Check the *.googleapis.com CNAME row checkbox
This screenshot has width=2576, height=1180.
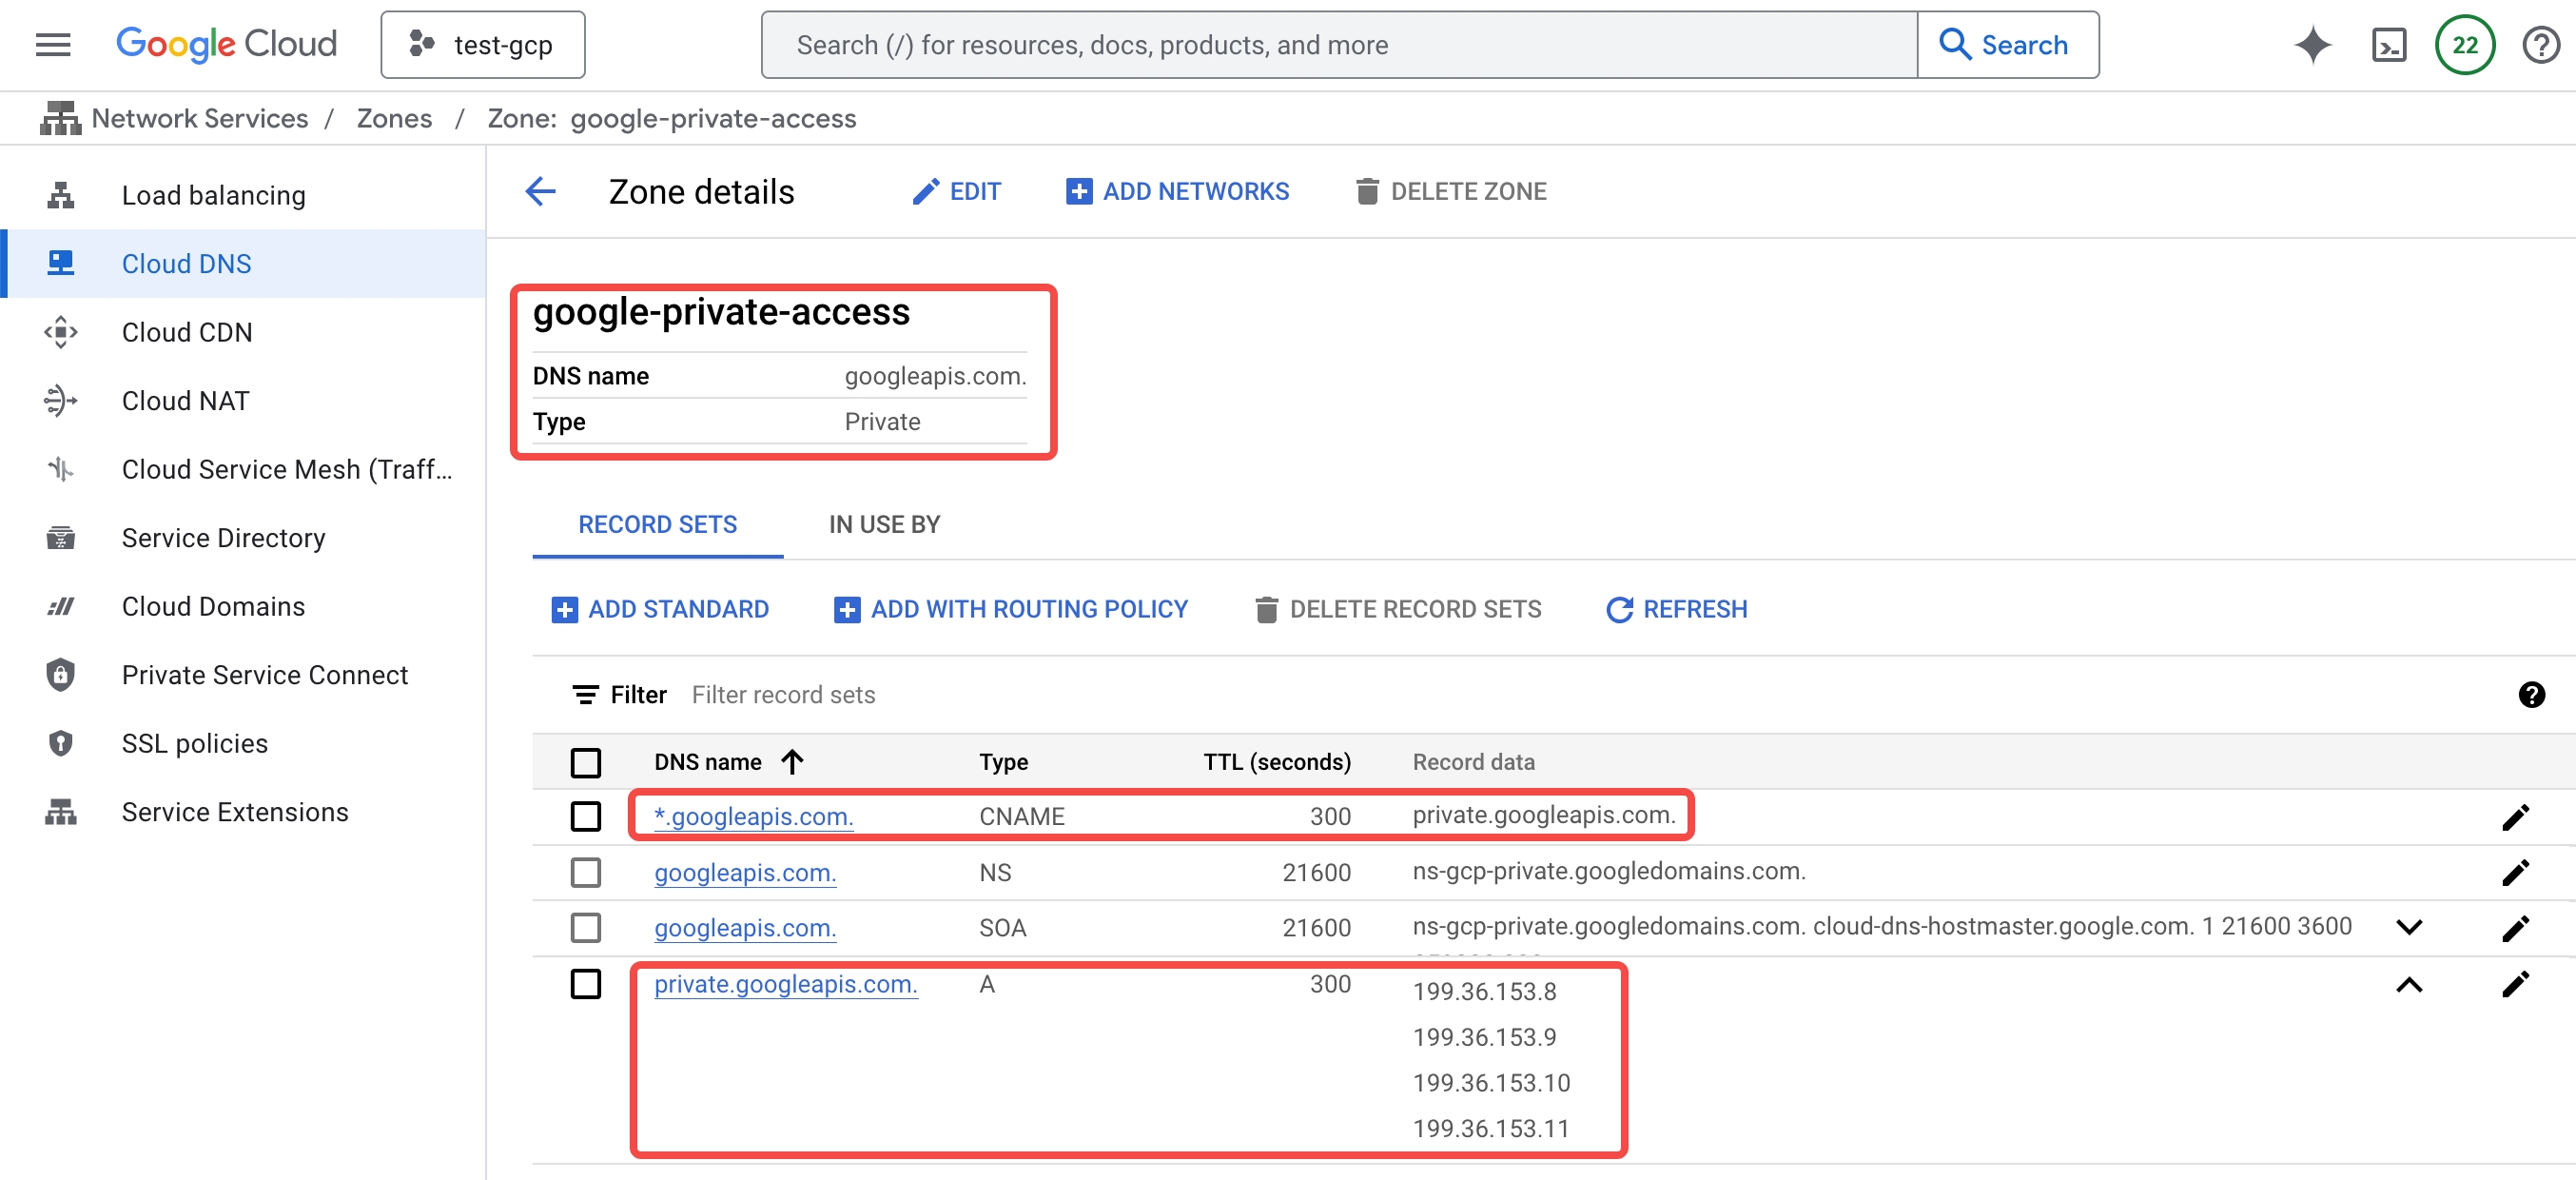coord(585,817)
